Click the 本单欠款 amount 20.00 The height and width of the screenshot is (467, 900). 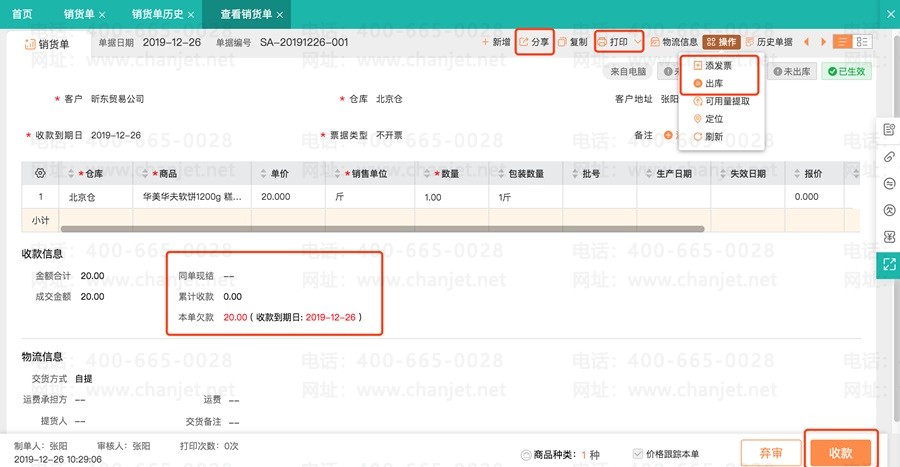pos(235,317)
